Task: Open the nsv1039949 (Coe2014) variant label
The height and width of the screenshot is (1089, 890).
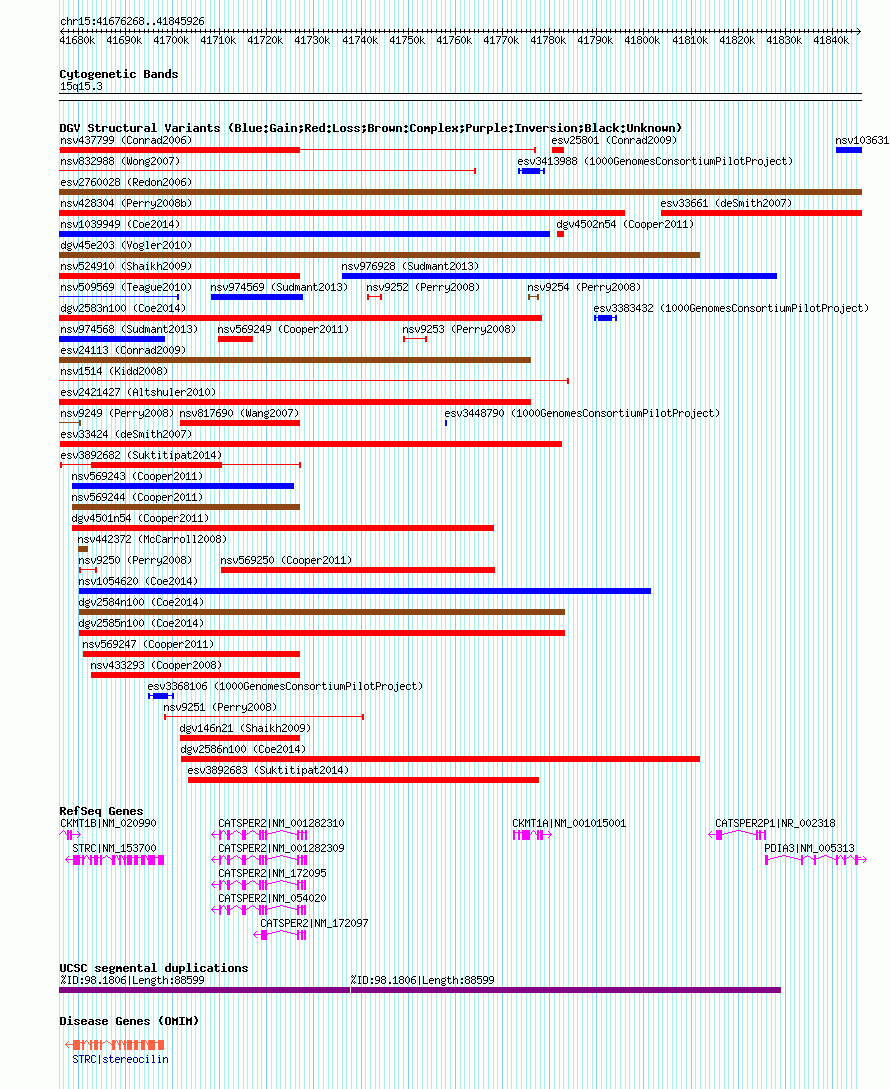Action: point(120,224)
